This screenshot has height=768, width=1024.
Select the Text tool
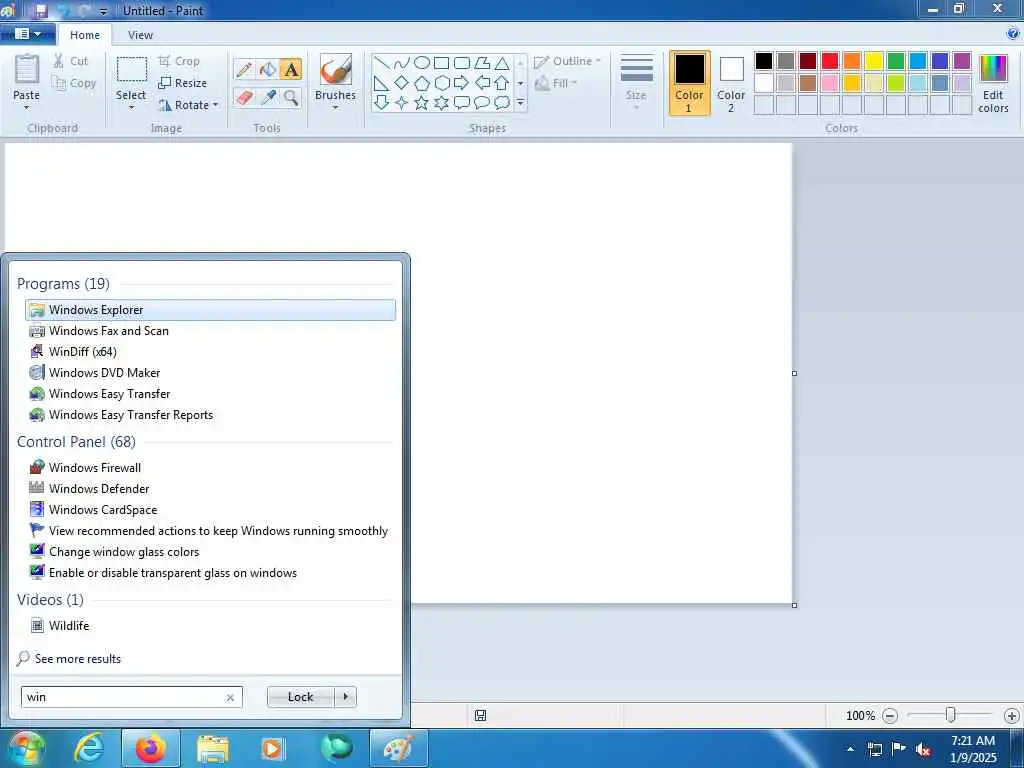pos(291,69)
